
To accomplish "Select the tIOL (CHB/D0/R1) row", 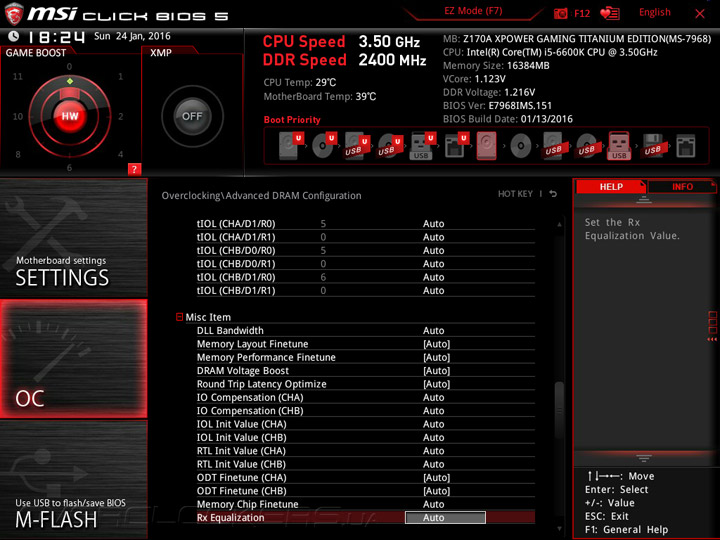I will (366, 264).
